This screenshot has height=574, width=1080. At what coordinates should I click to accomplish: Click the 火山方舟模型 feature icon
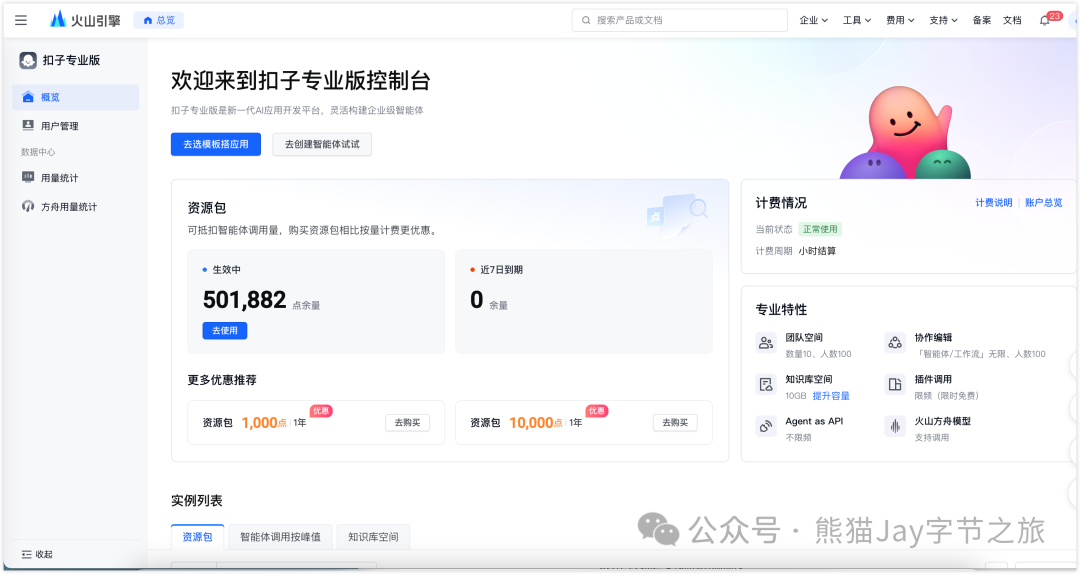(x=894, y=427)
